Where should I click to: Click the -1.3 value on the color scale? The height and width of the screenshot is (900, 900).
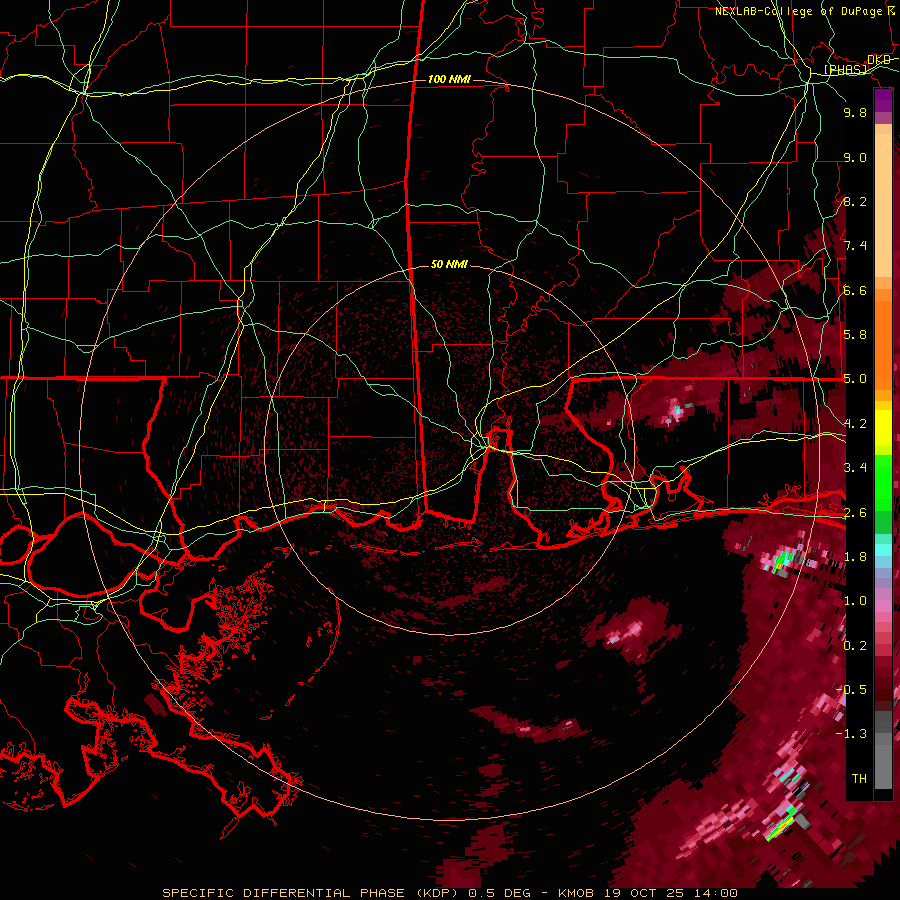click(x=851, y=734)
